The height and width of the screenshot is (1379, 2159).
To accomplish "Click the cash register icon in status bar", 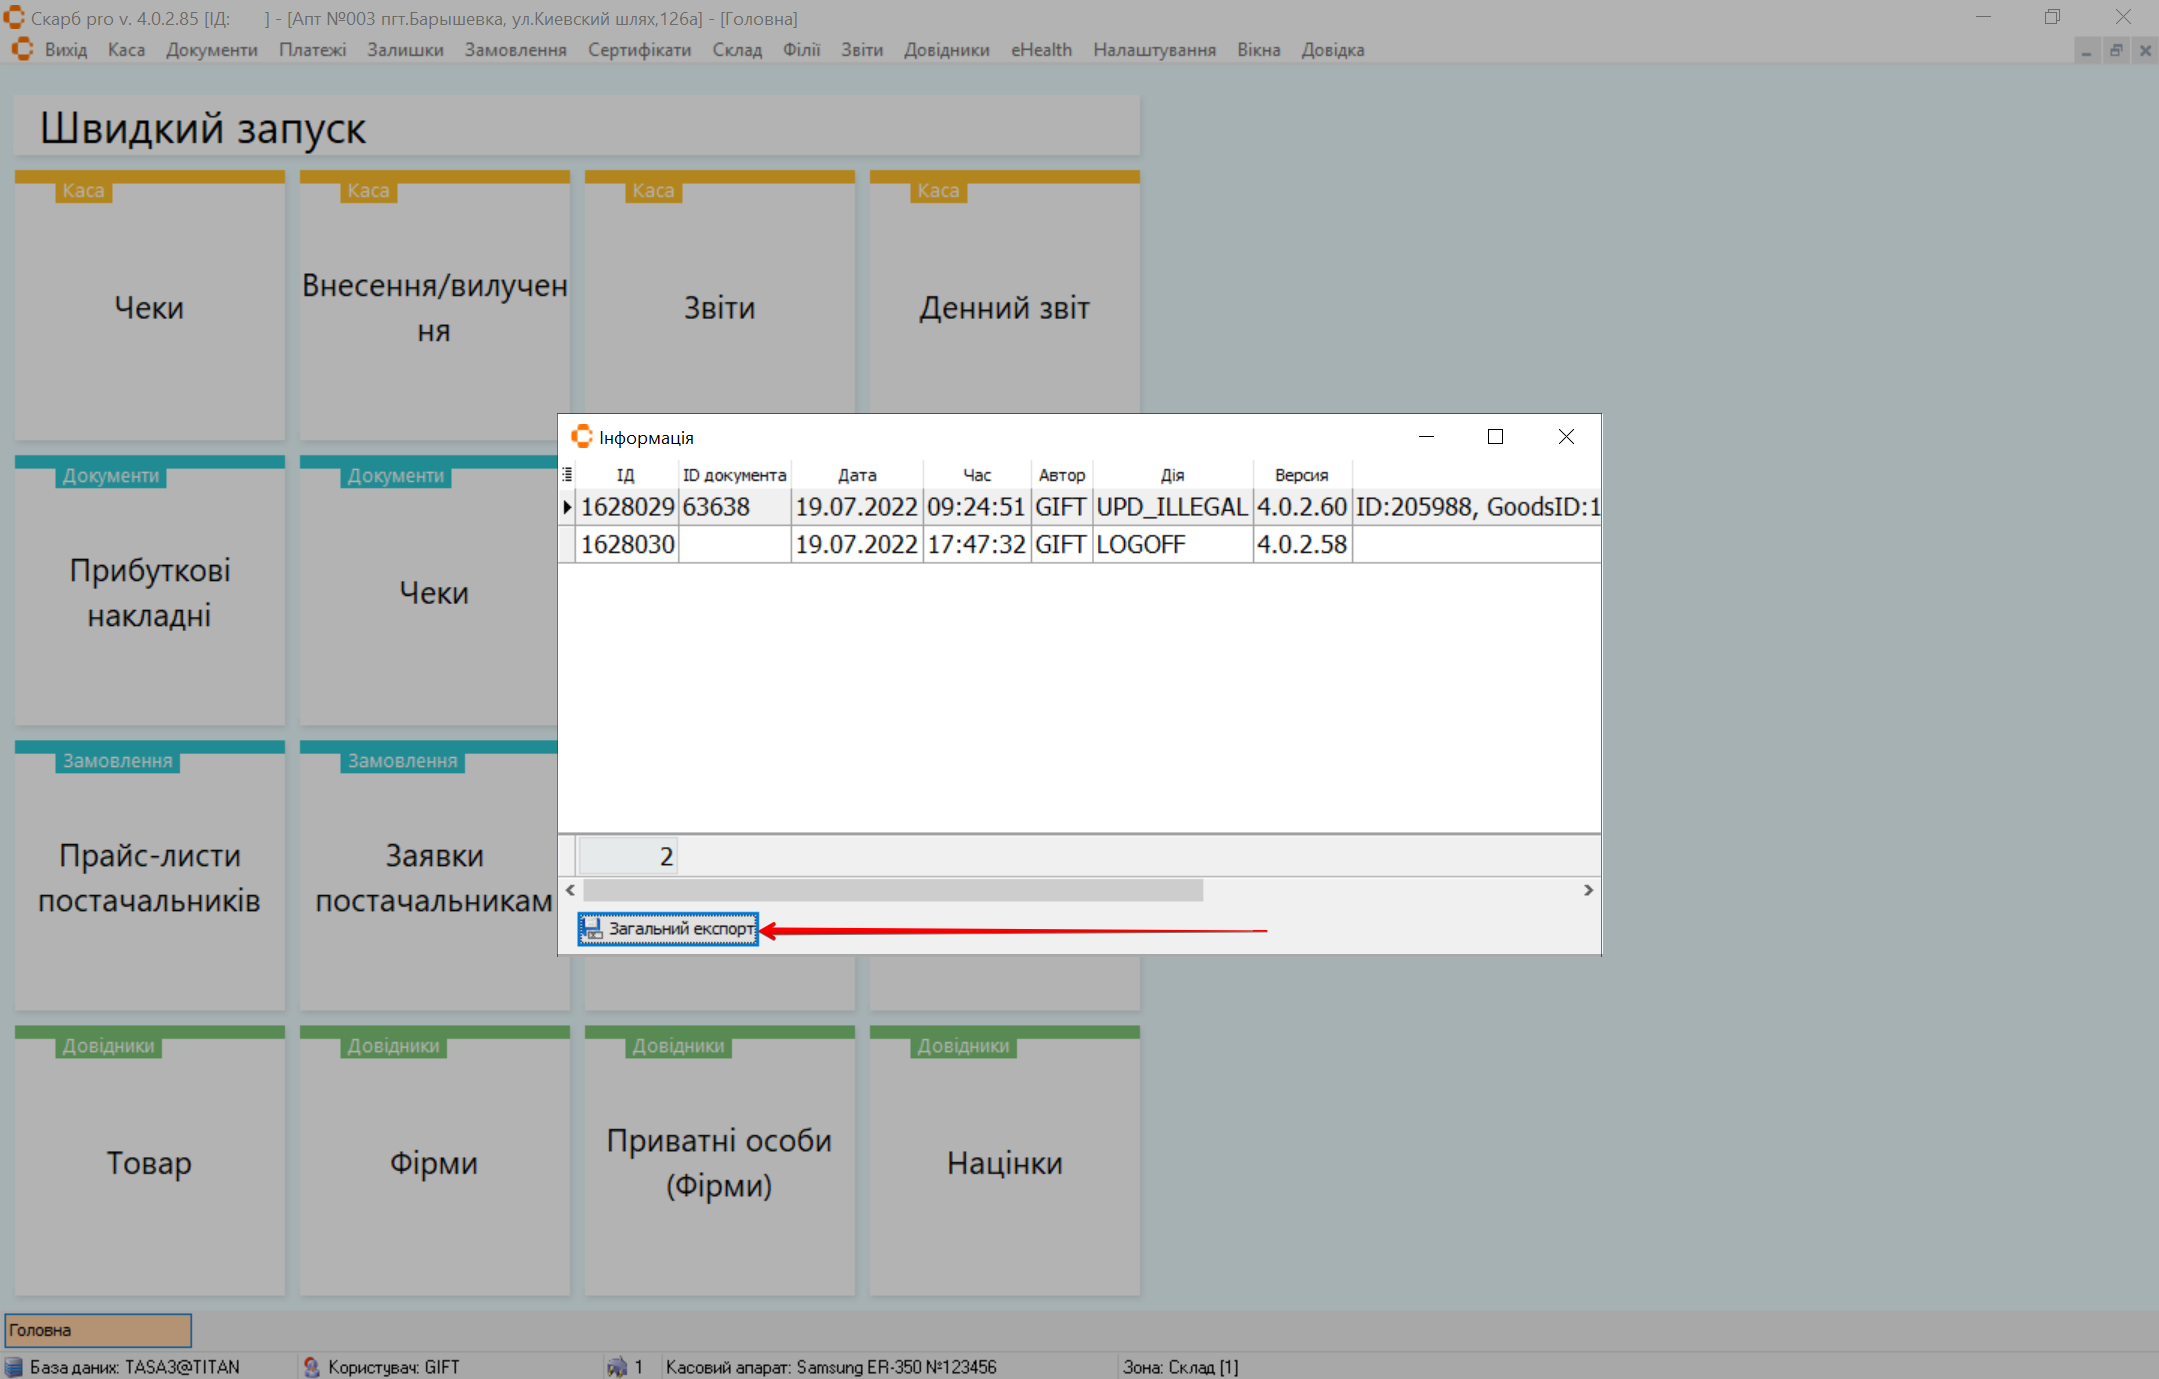I will 617,1366.
